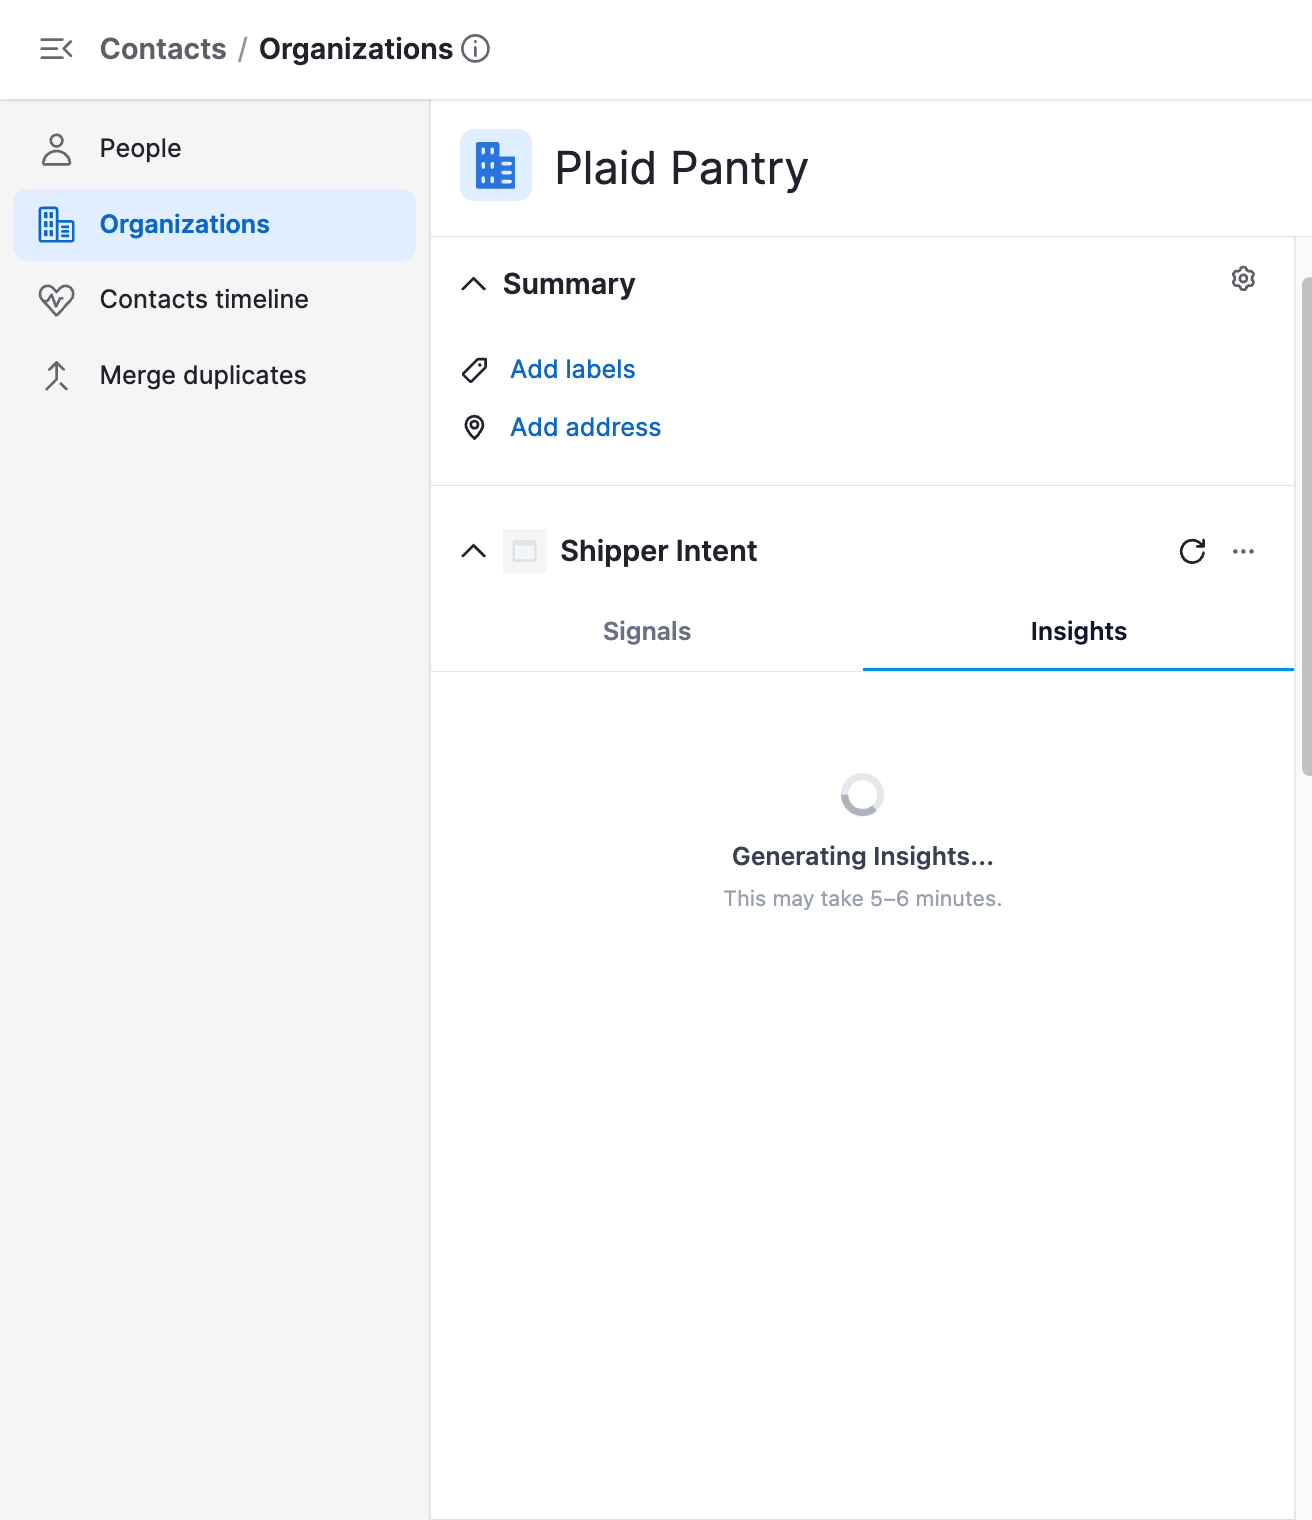1312x1520 pixels.
Task: Collapse the sidebar menu icon
Action: click(56, 48)
